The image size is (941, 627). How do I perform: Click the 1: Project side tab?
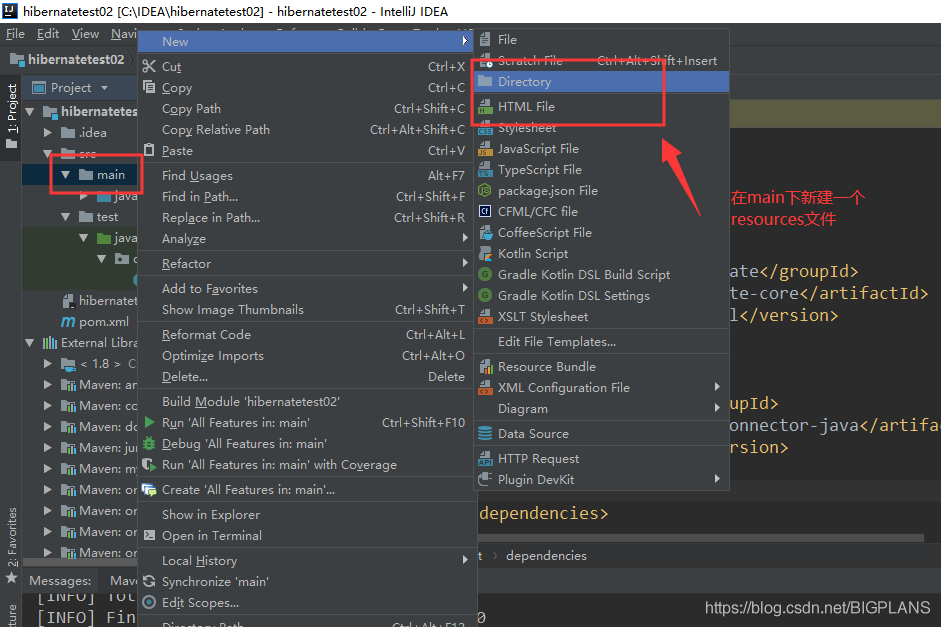pyautogui.click(x=11, y=116)
